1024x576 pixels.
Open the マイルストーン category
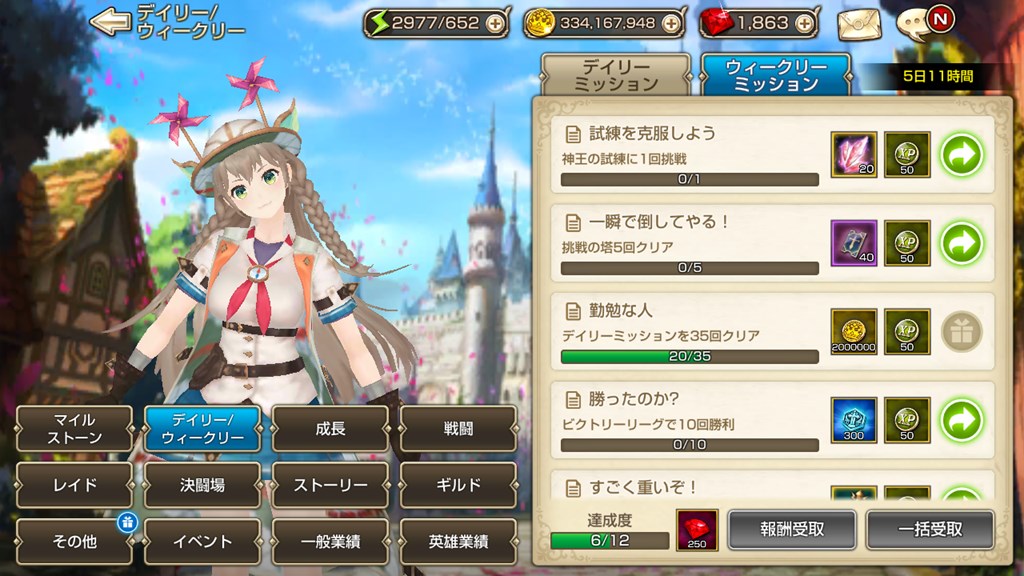point(74,428)
